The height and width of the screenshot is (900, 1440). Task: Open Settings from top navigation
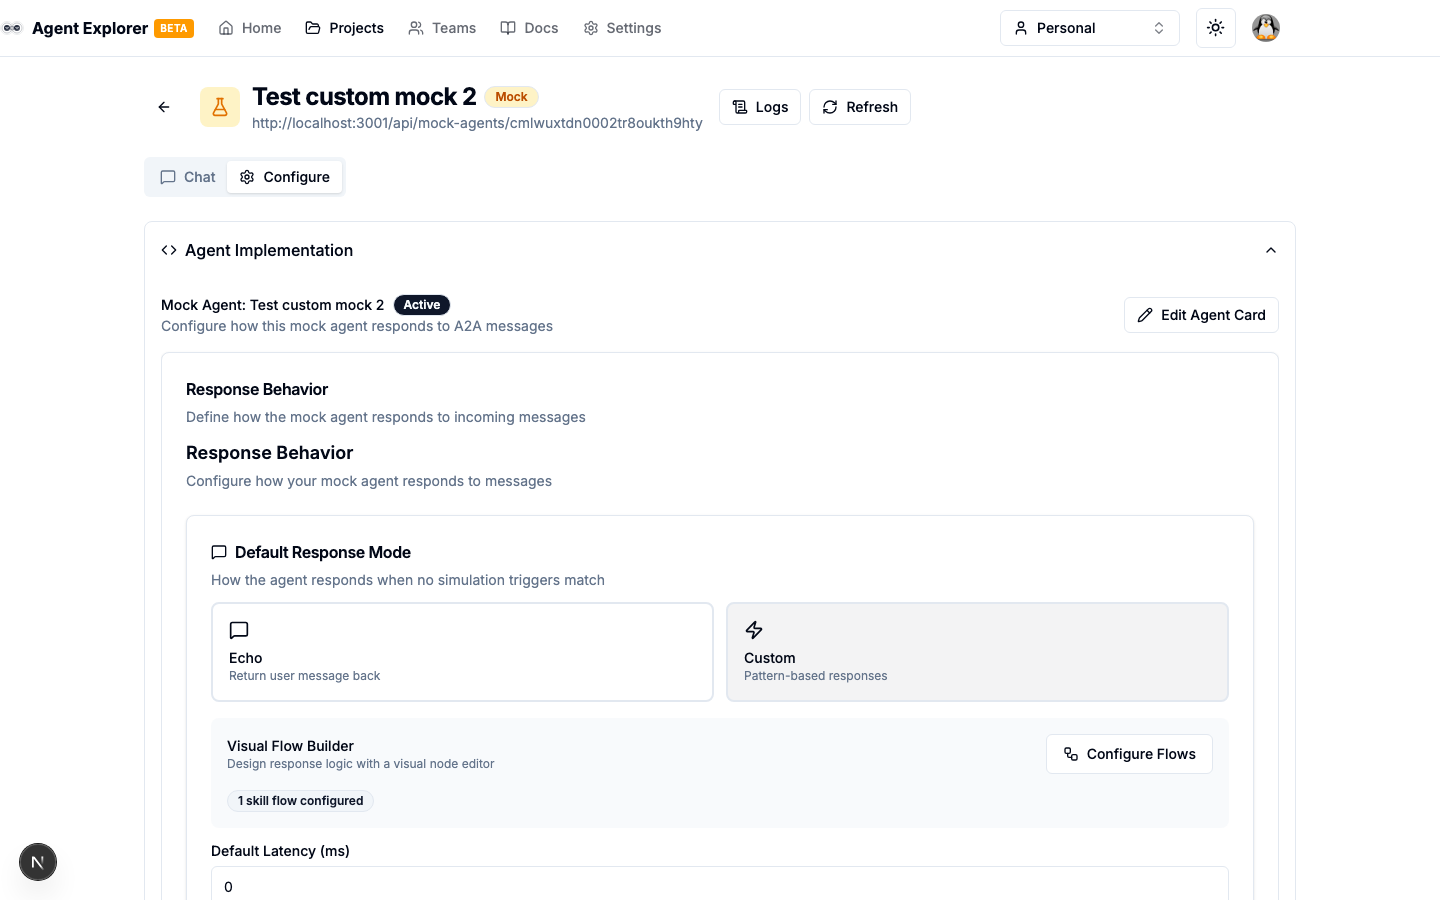tap(622, 28)
